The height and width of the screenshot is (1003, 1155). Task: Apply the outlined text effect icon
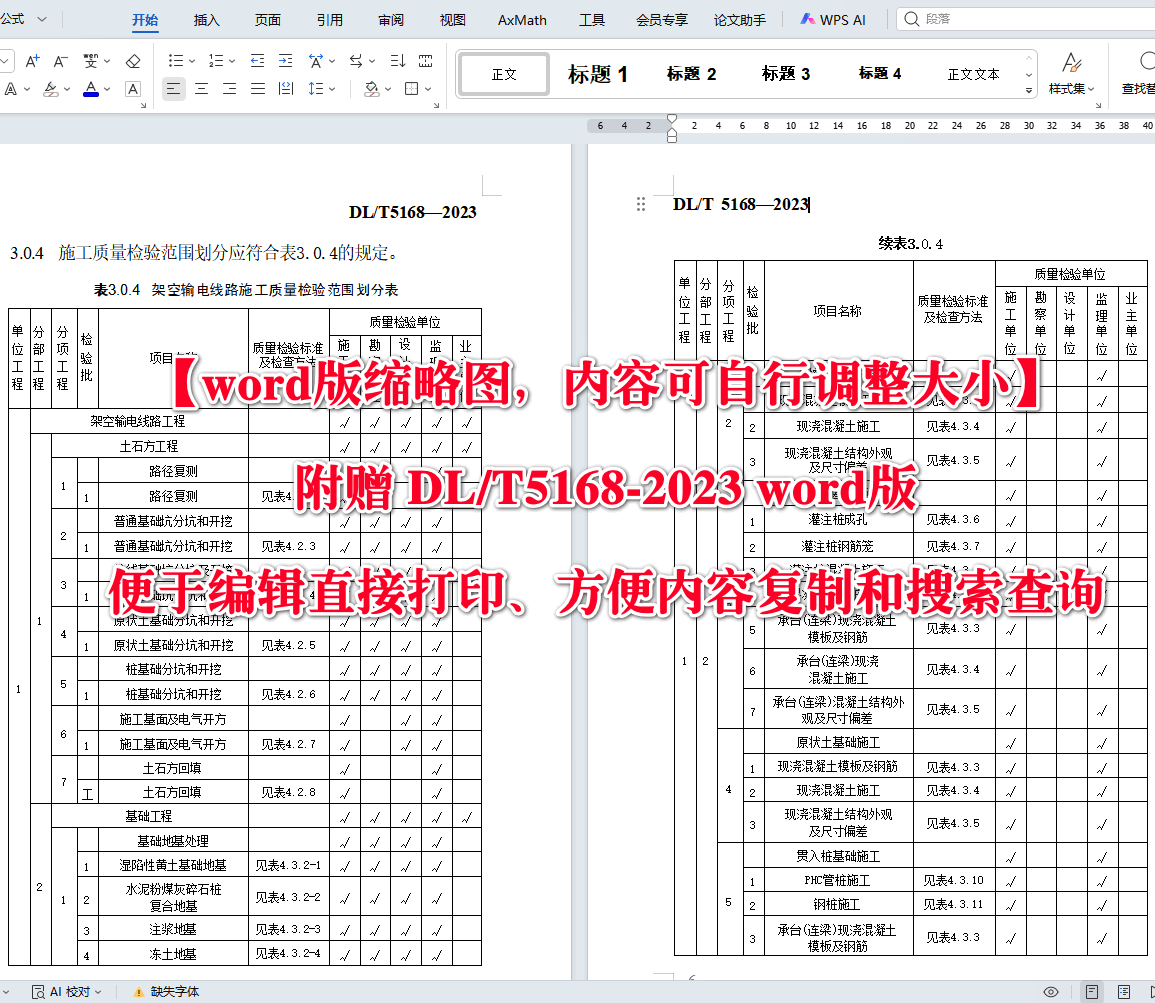(x=11, y=89)
